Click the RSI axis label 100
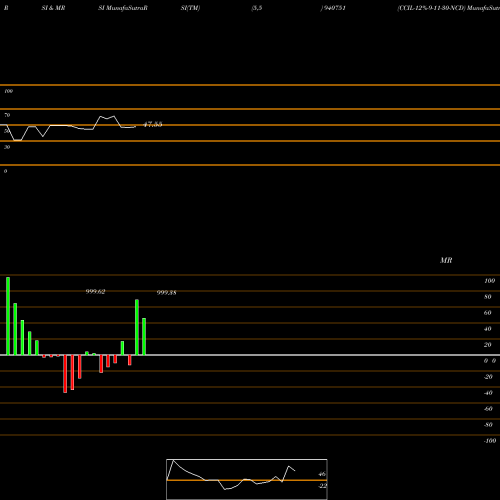Image resolution: width=500 pixels, height=500 pixels. click(x=8, y=91)
